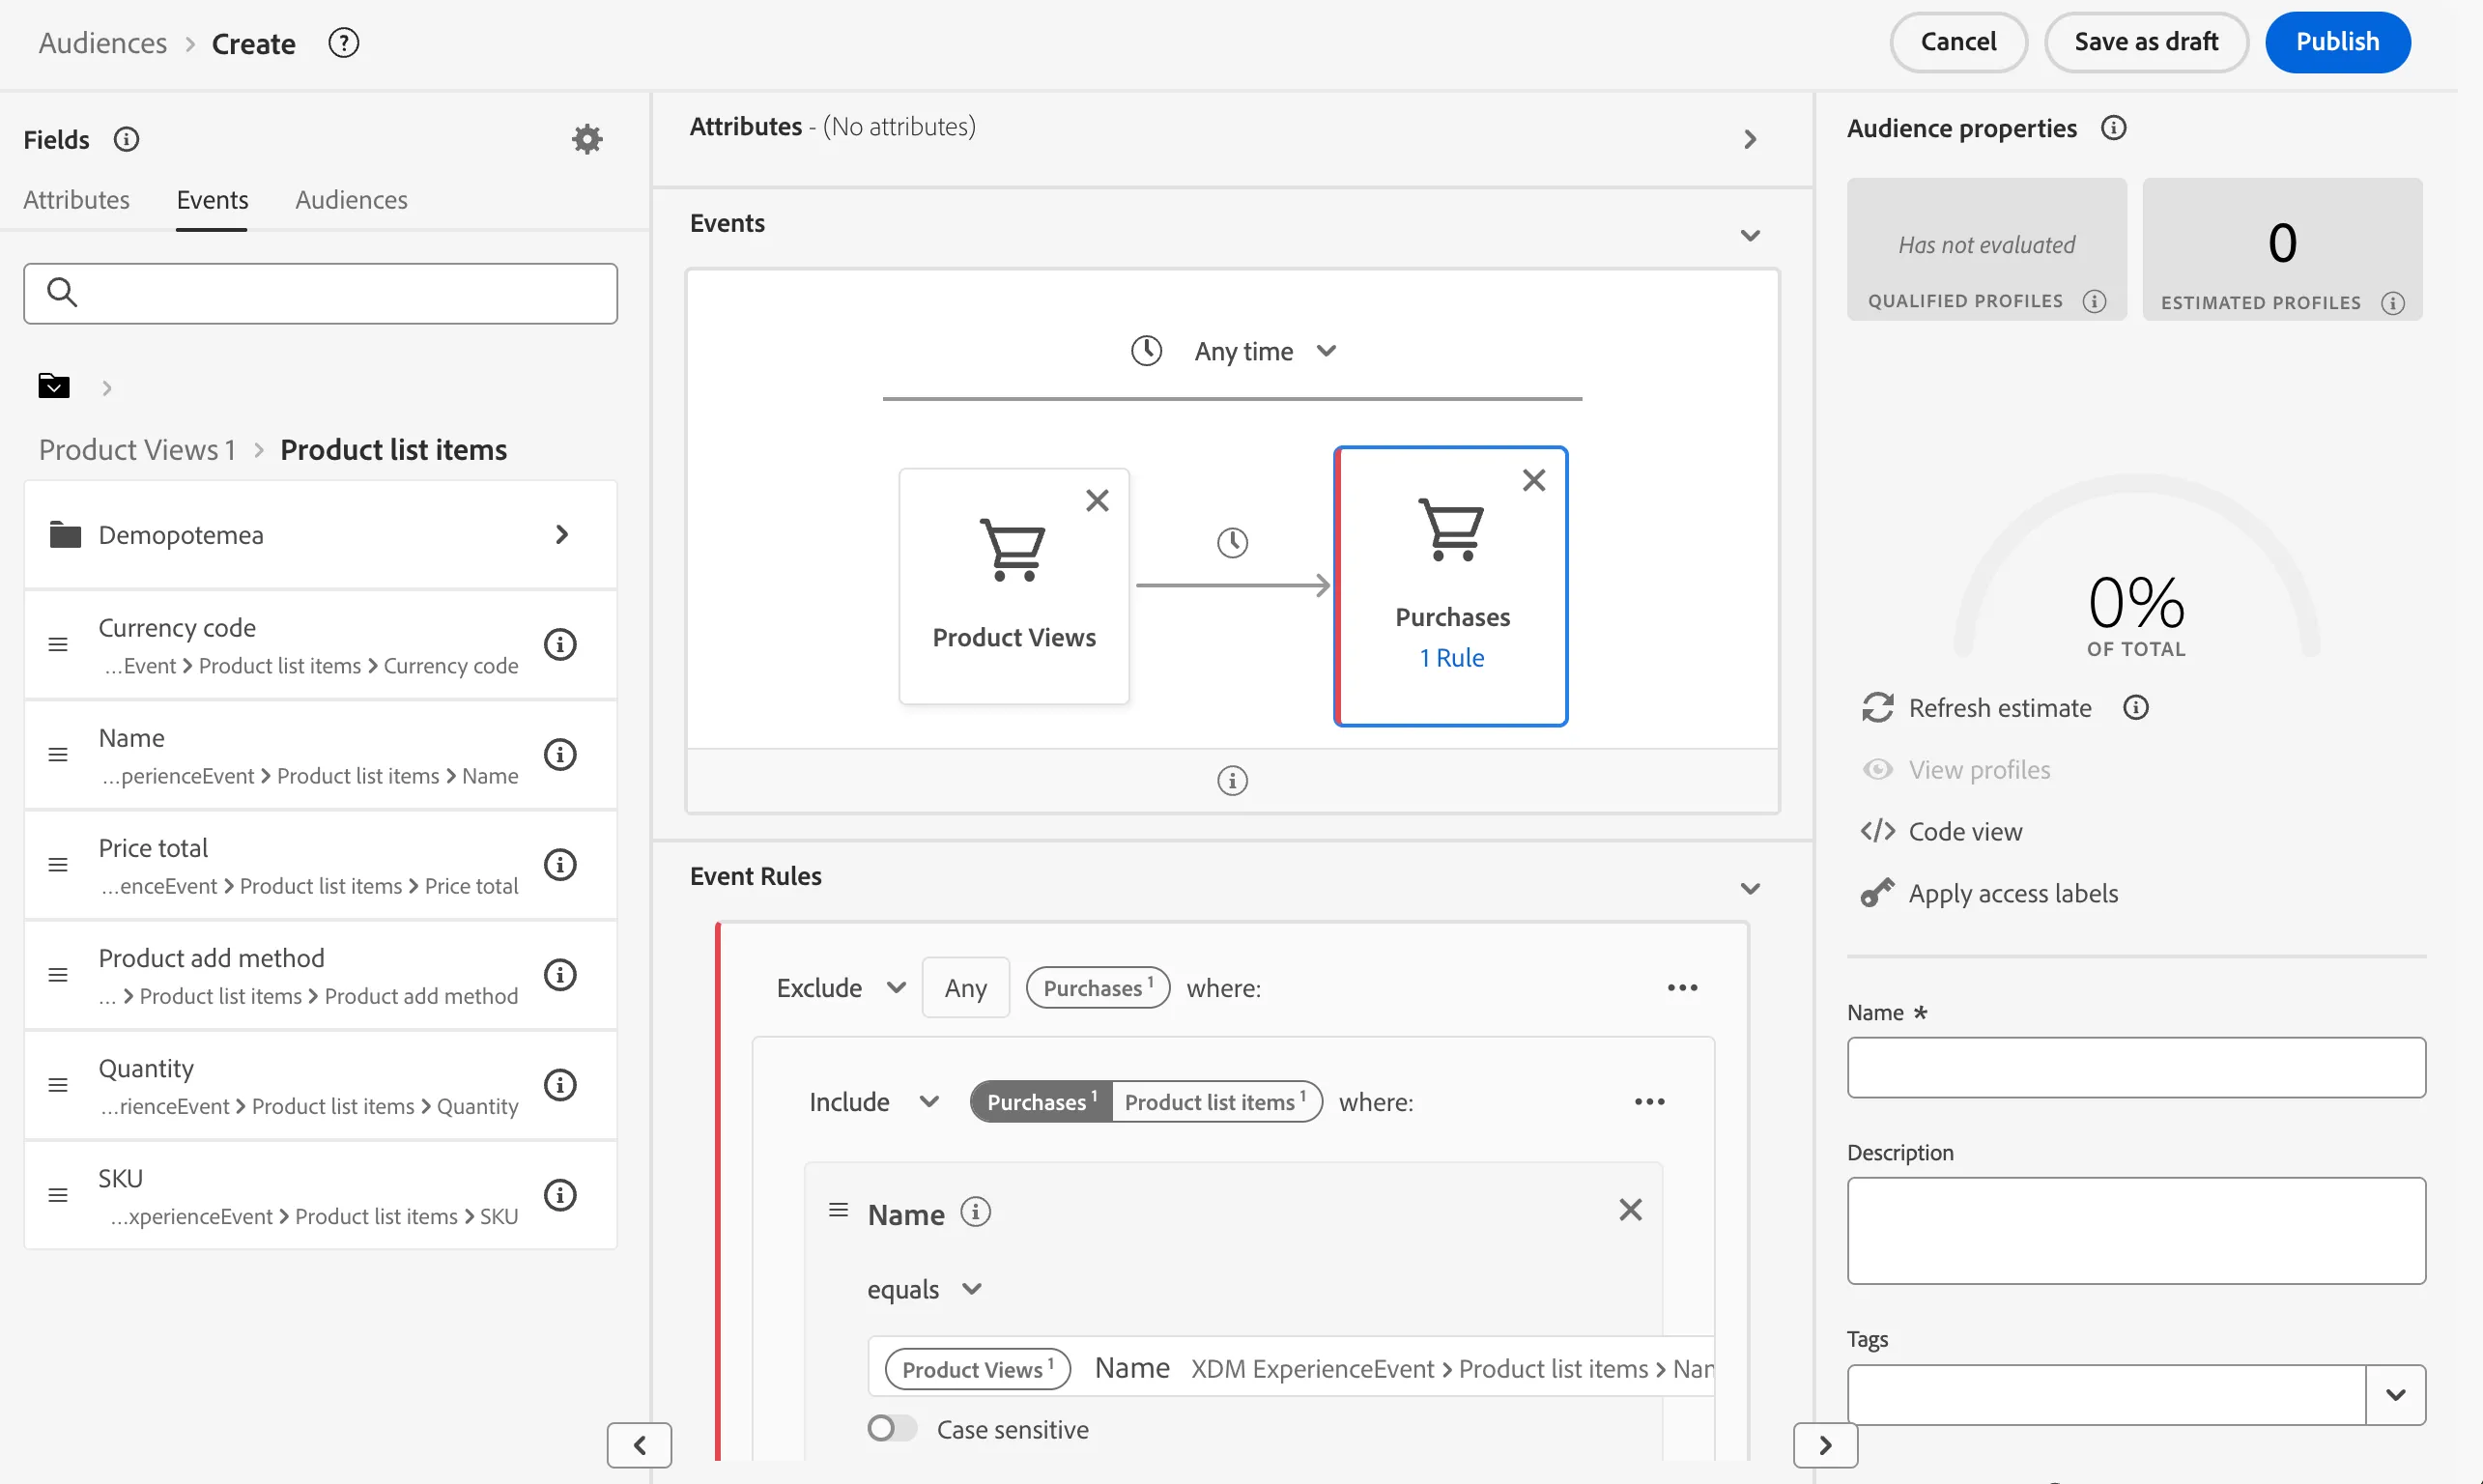
Task: Click info icon beside Estimated Profiles
Action: coord(2392,303)
